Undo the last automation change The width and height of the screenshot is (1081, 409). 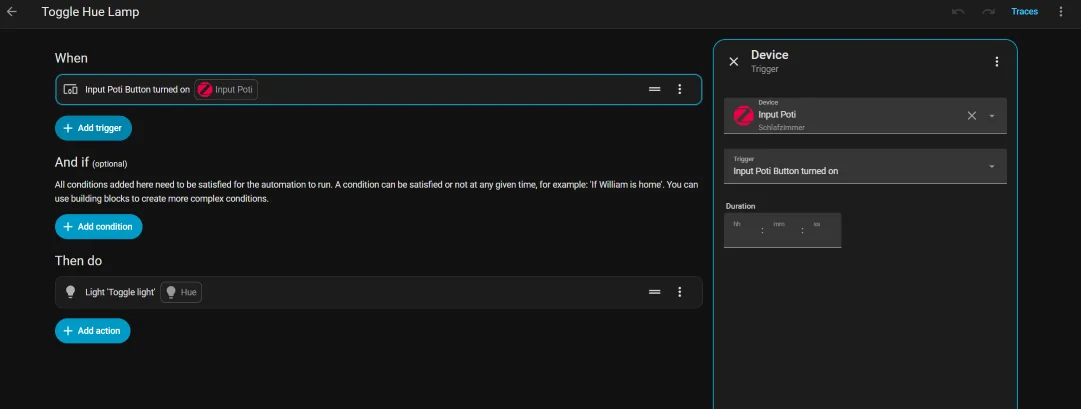[x=958, y=12]
